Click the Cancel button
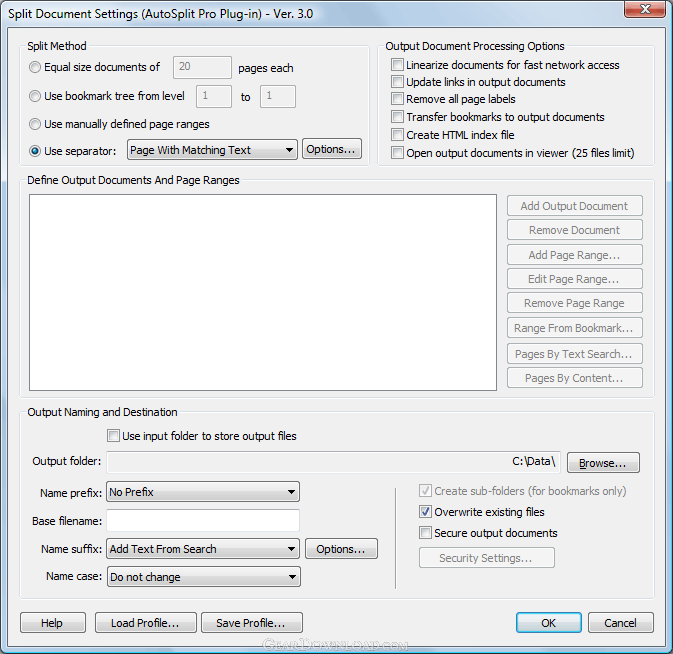Screen dimensions: 673x654 pos(621,623)
